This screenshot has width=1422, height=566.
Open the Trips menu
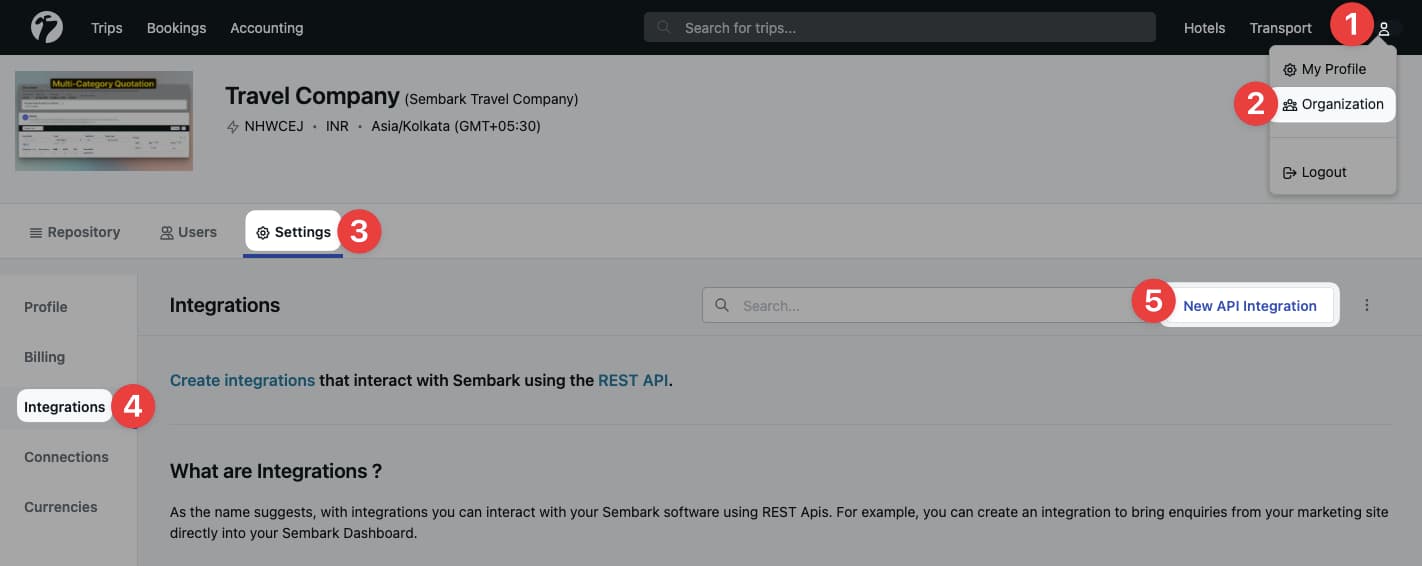point(106,28)
